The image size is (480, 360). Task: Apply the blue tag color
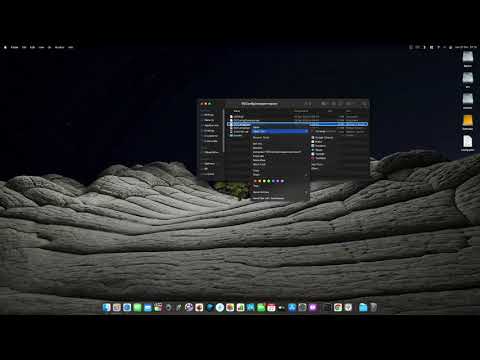click(x=273, y=181)
